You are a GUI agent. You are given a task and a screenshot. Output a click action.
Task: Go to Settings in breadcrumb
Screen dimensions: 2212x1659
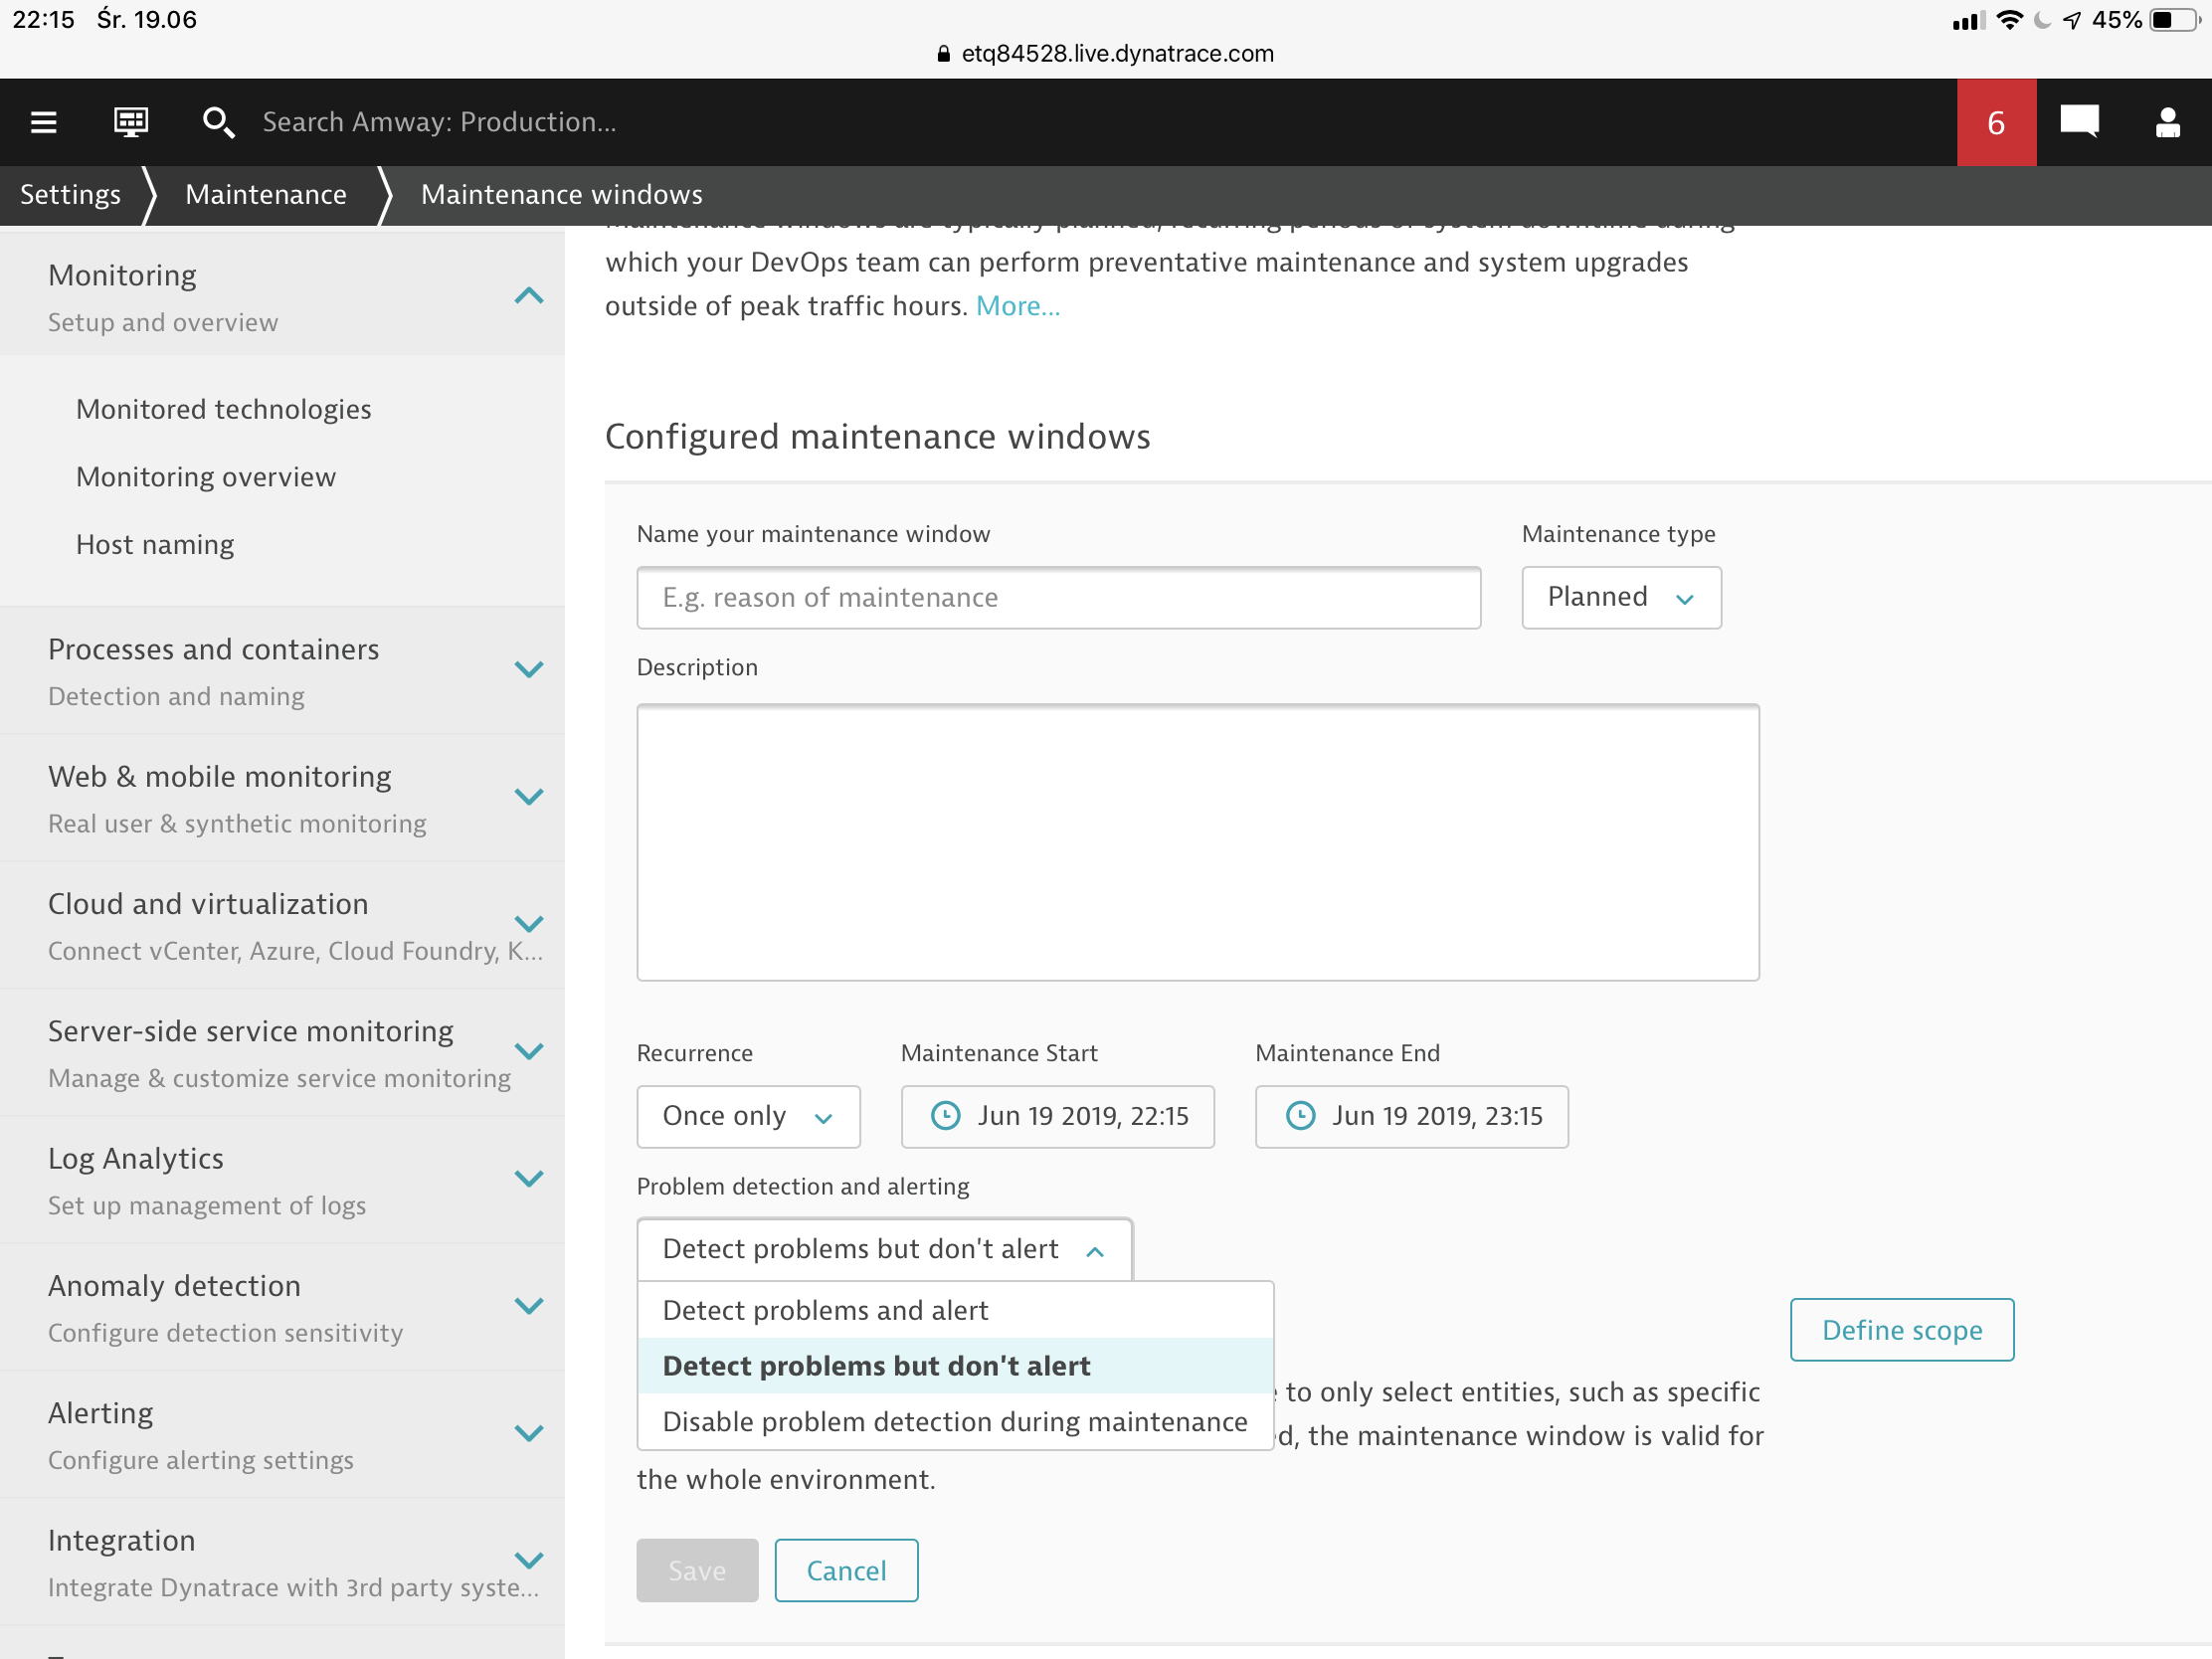coord(70,194)
